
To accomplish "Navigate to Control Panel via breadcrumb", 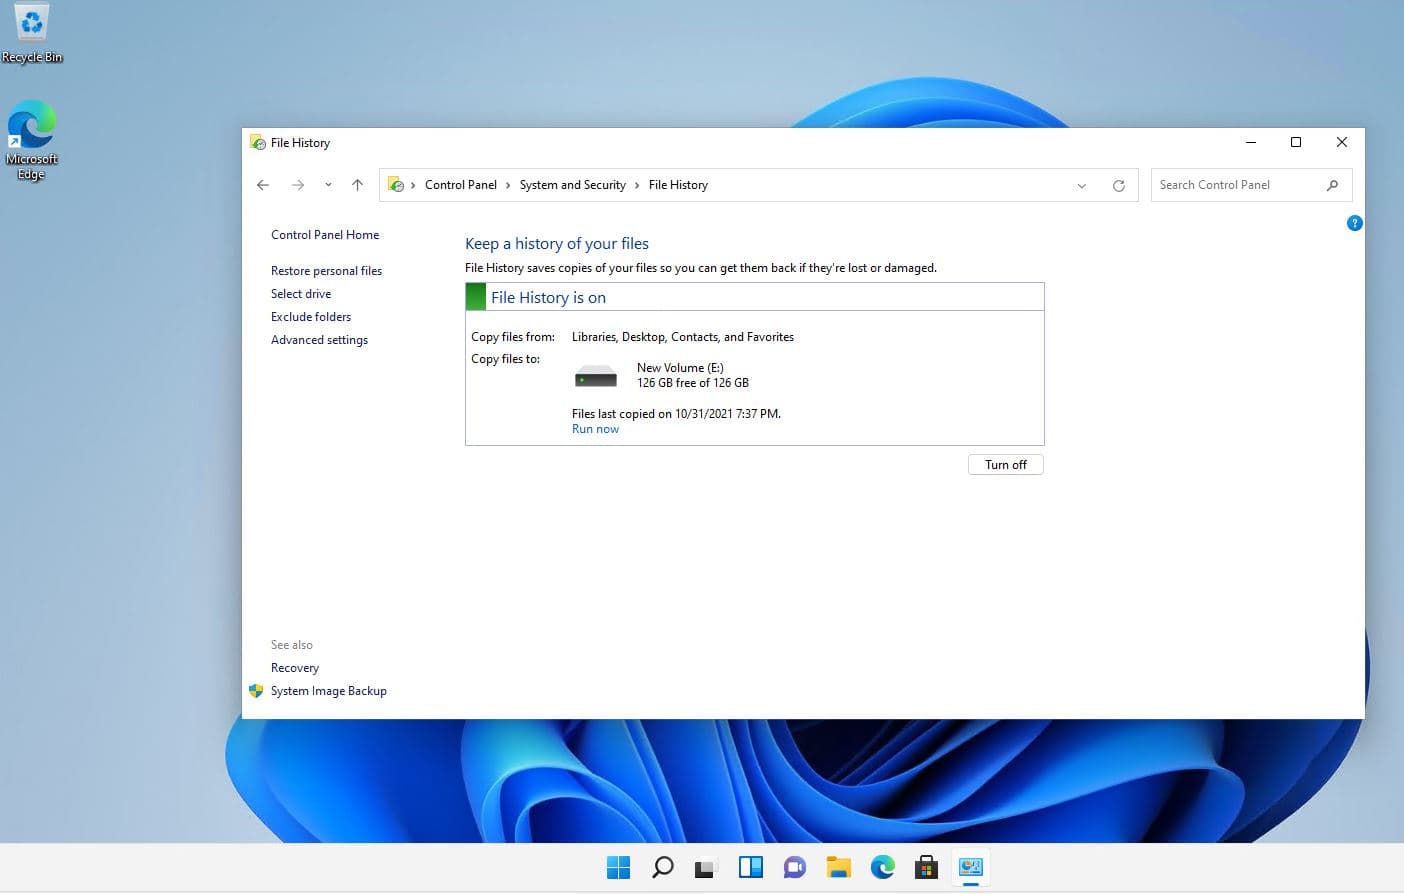I will tap(460, 184).
